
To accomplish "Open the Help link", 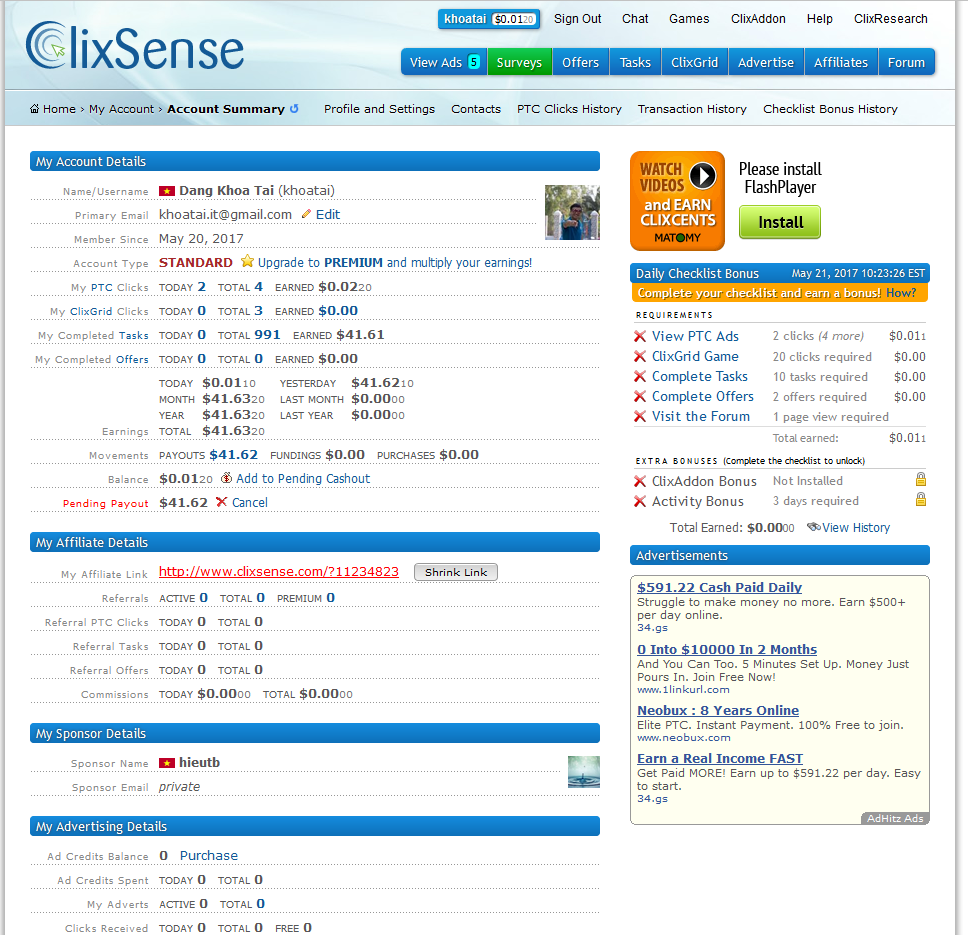I will tap(819, 19).
